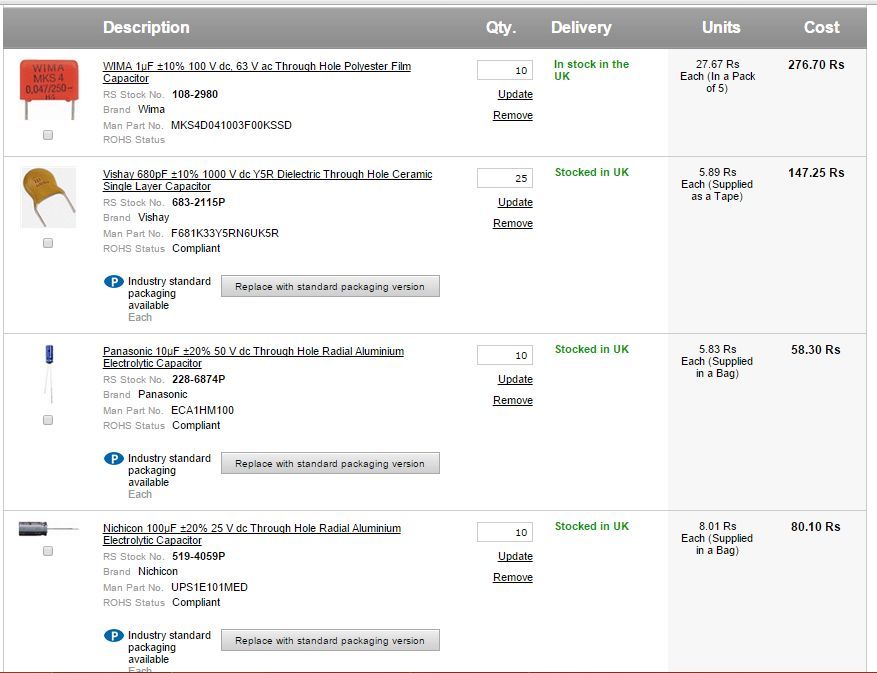877x673 pixels.
Task: Click the 80.10 Rs cost value
Action: point(815,526)
